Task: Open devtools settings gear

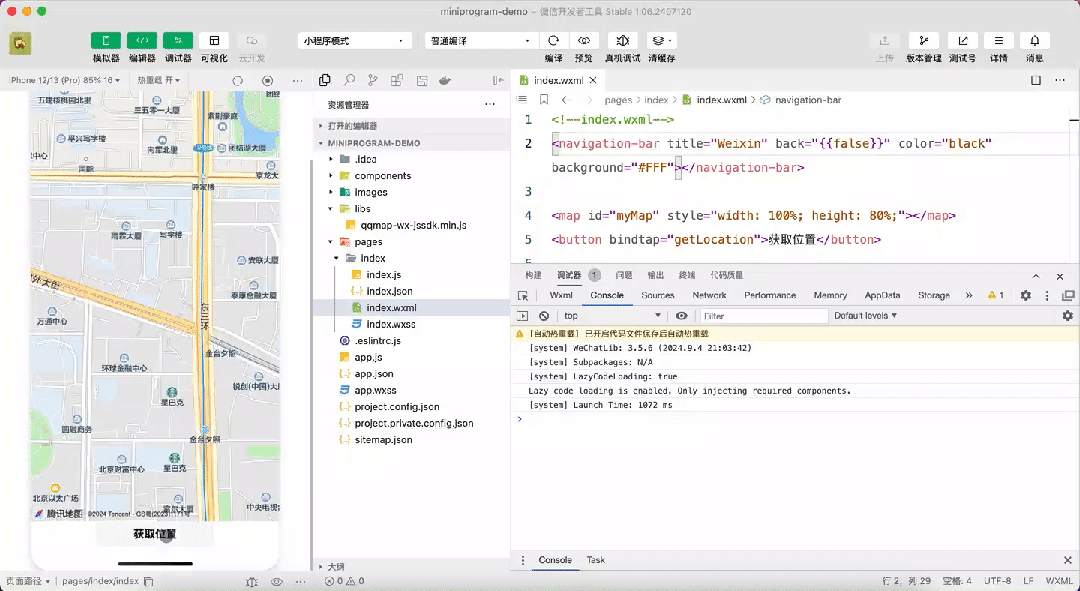Action: [x=1026, y=296]
